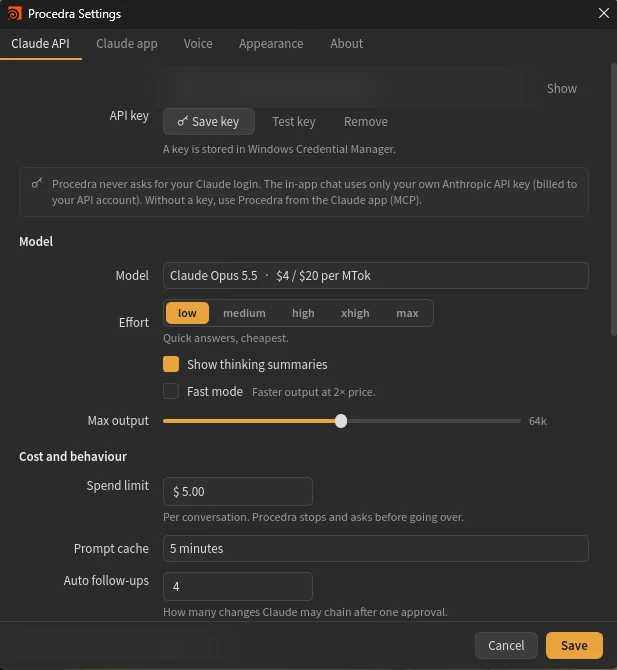The image size is (617, 670).
Task: Switch to the Claude API tab
Action: pos(41,44)
